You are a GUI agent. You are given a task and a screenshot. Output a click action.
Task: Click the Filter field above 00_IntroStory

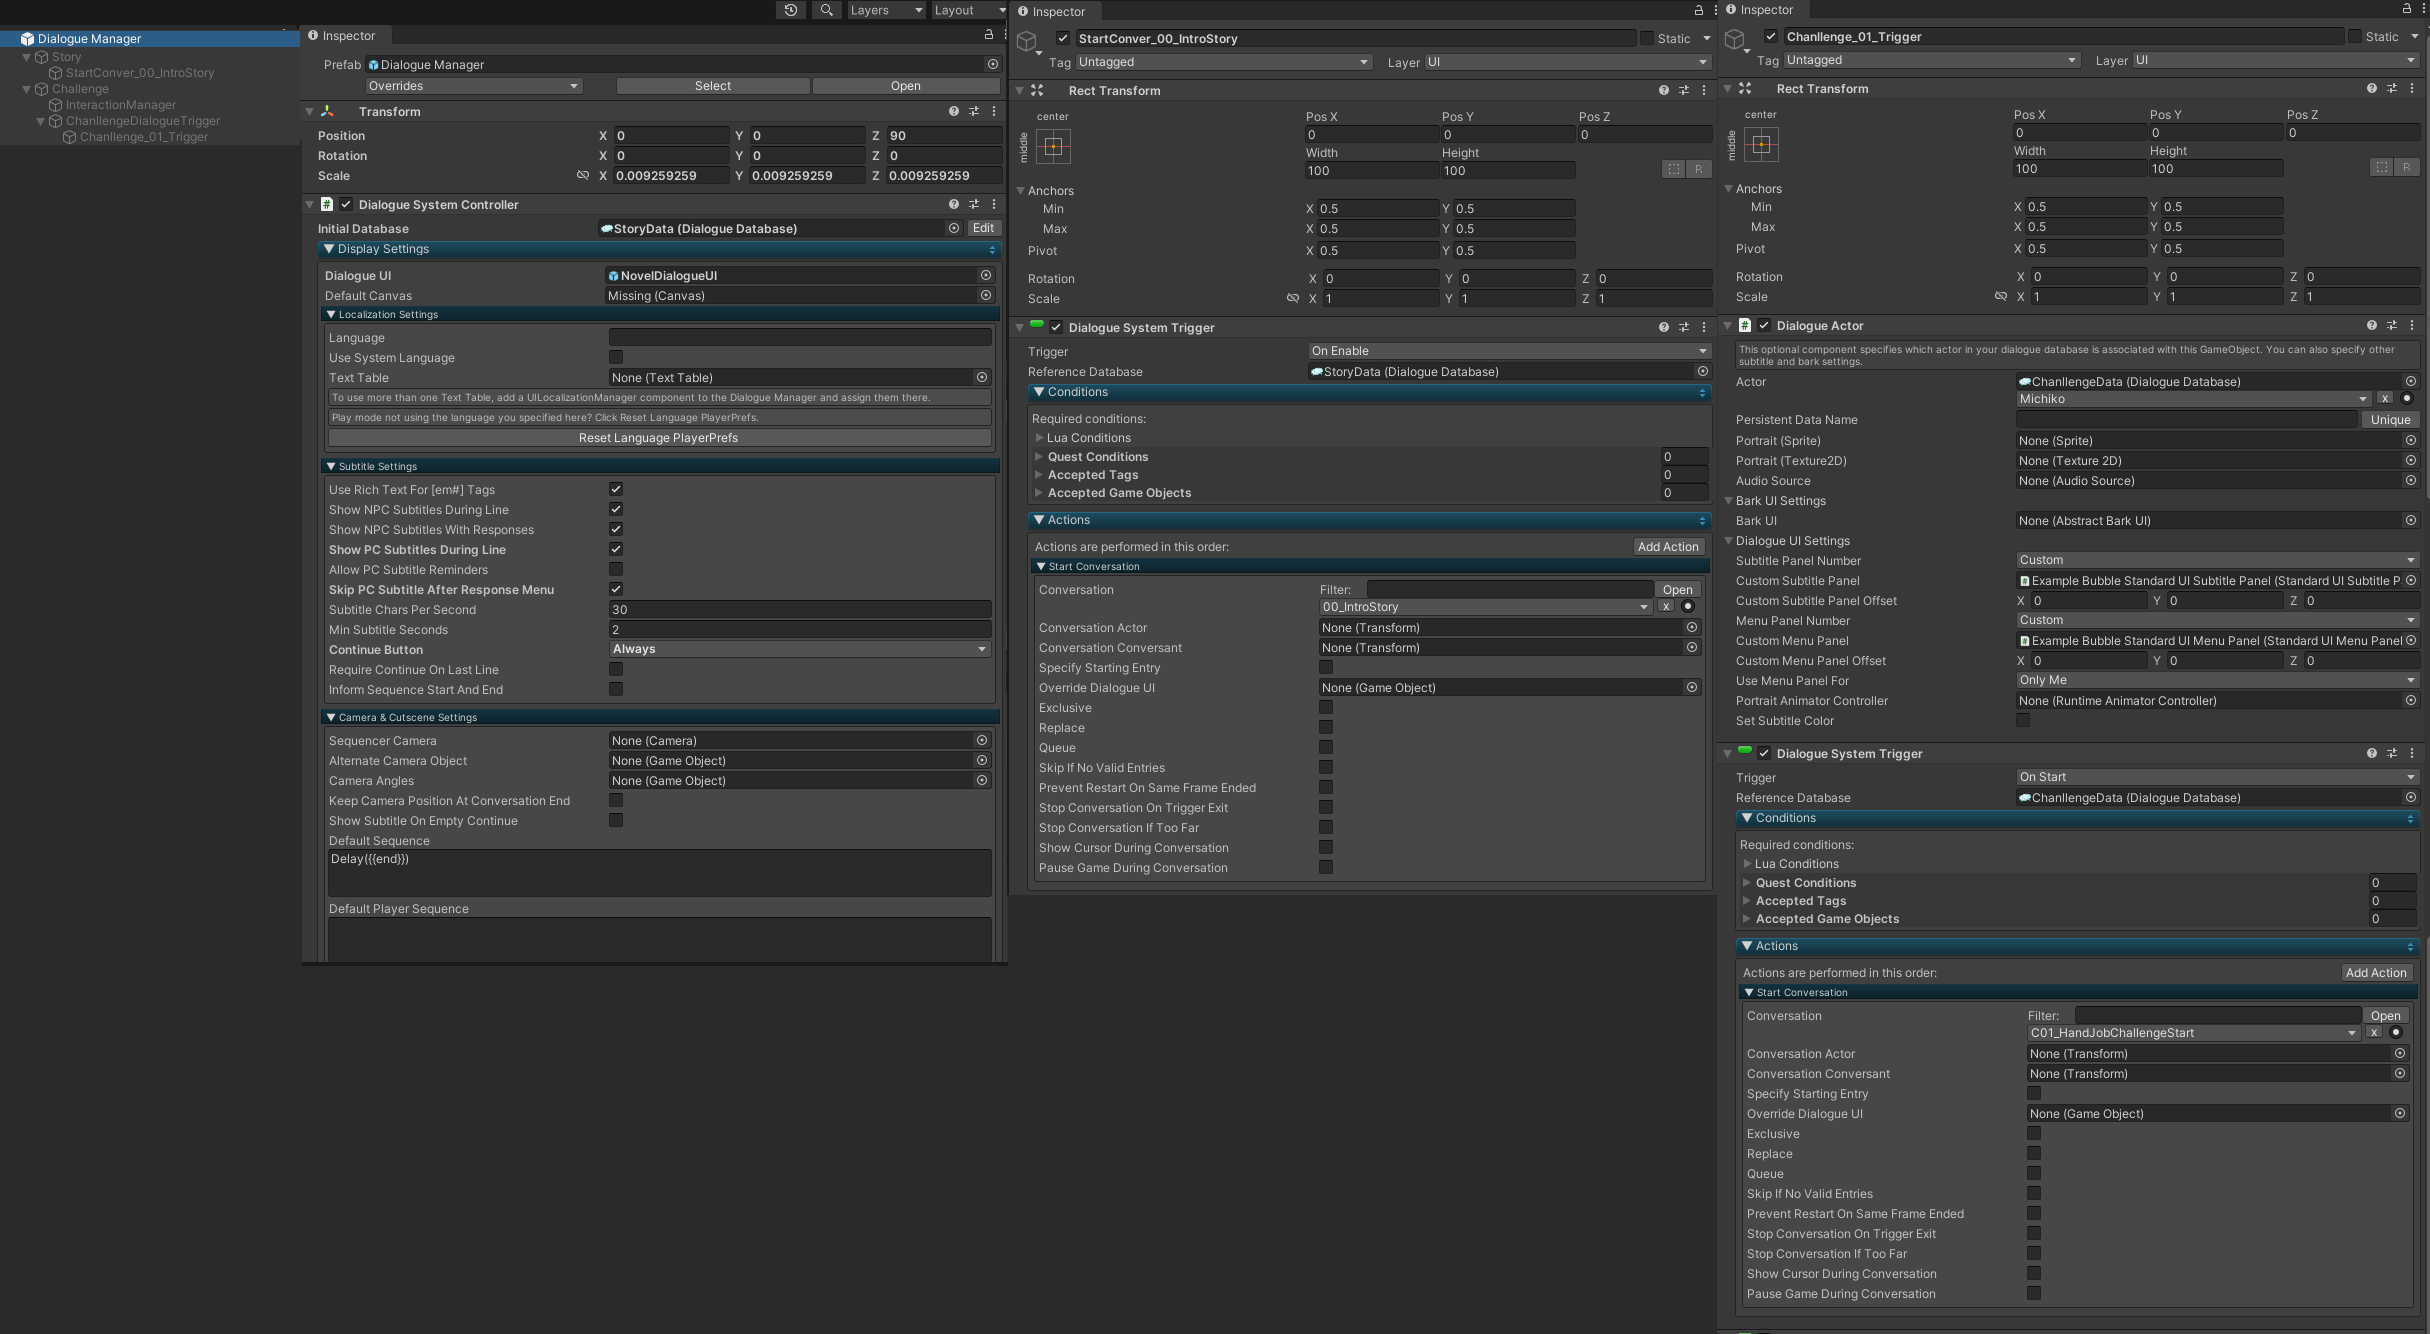pos(1510,589)
